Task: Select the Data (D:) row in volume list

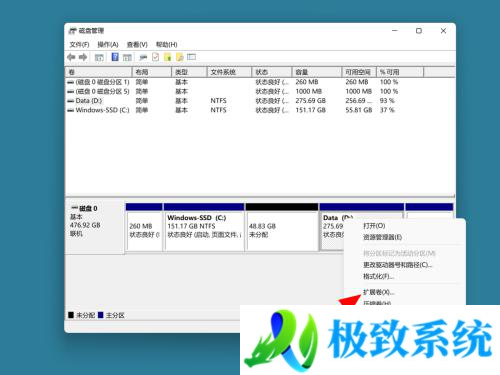Action: [260, 101]
